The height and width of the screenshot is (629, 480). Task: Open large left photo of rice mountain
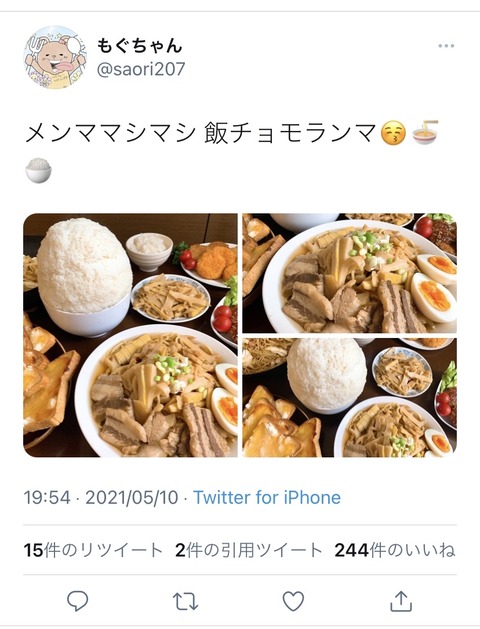[x=130, y=335]
